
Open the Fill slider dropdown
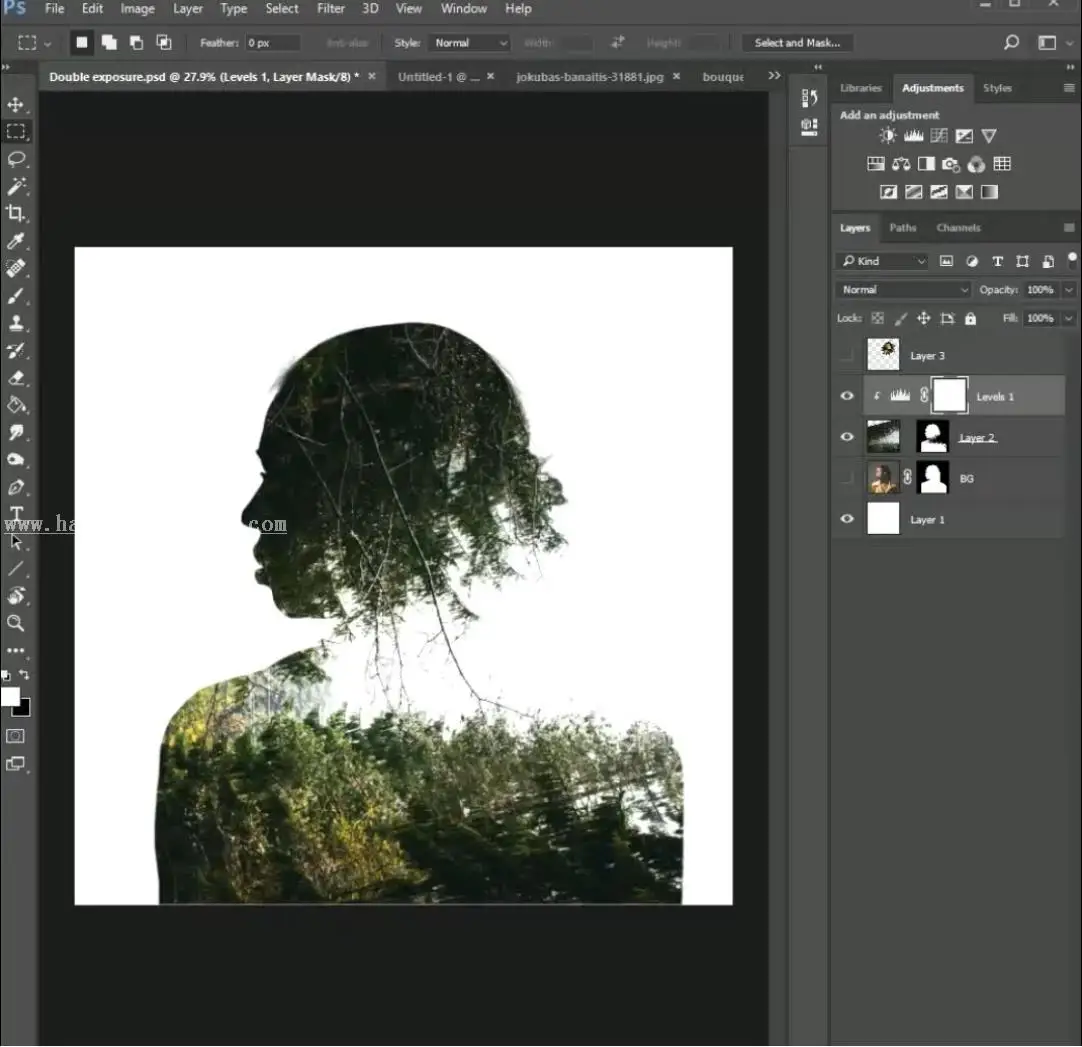[x=1068, y=318]
